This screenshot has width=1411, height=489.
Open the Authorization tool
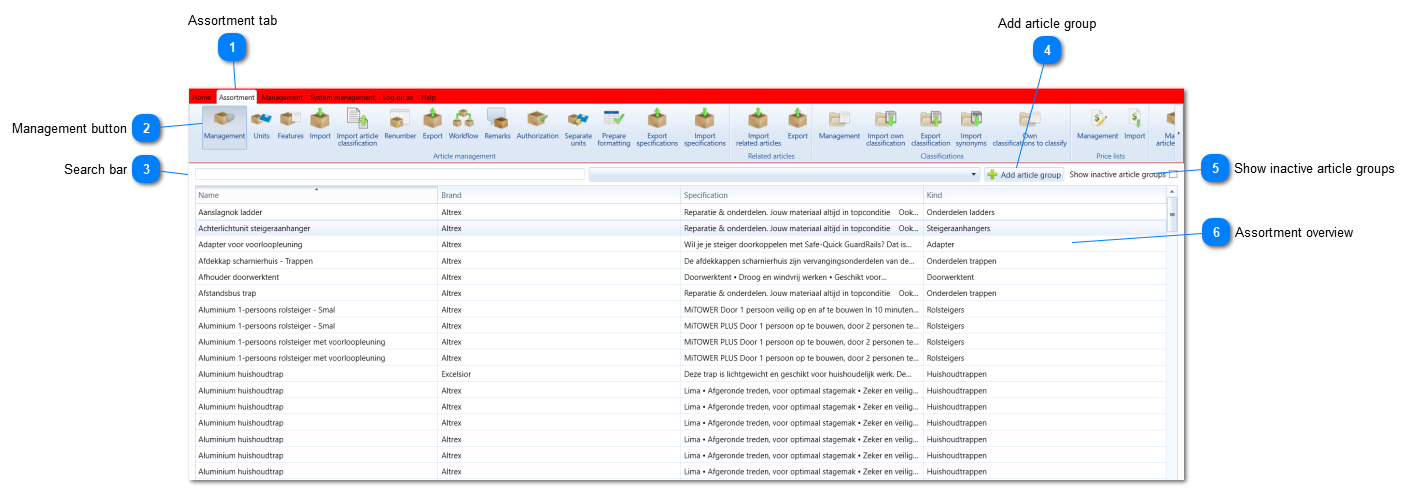(537, 124)
